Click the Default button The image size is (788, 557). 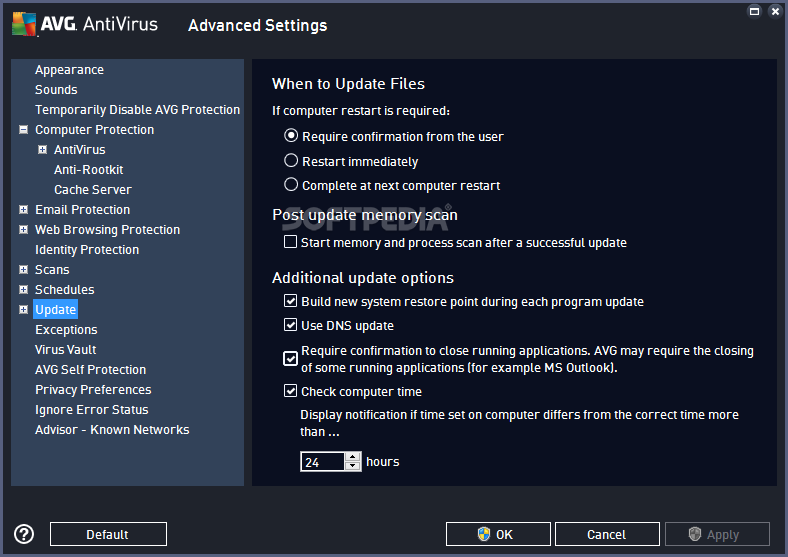(108, 534)
